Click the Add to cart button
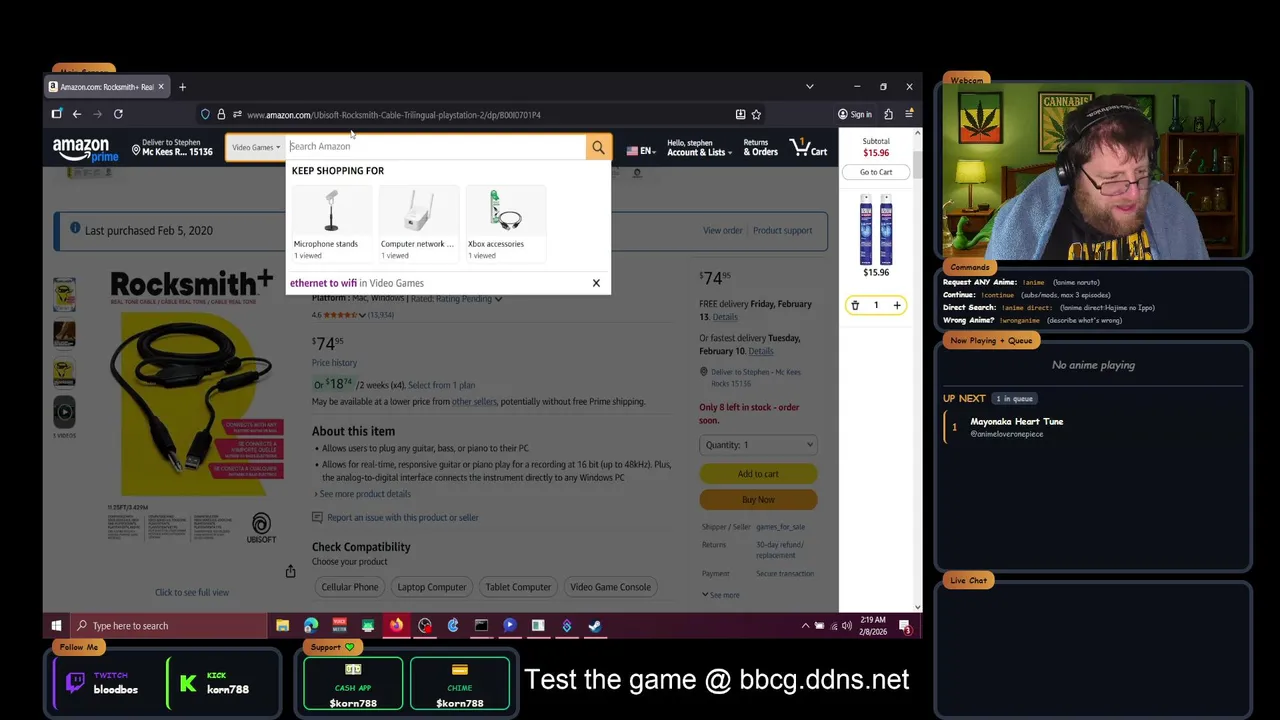This screenshot has width=1280, height=720. [758, 474]
